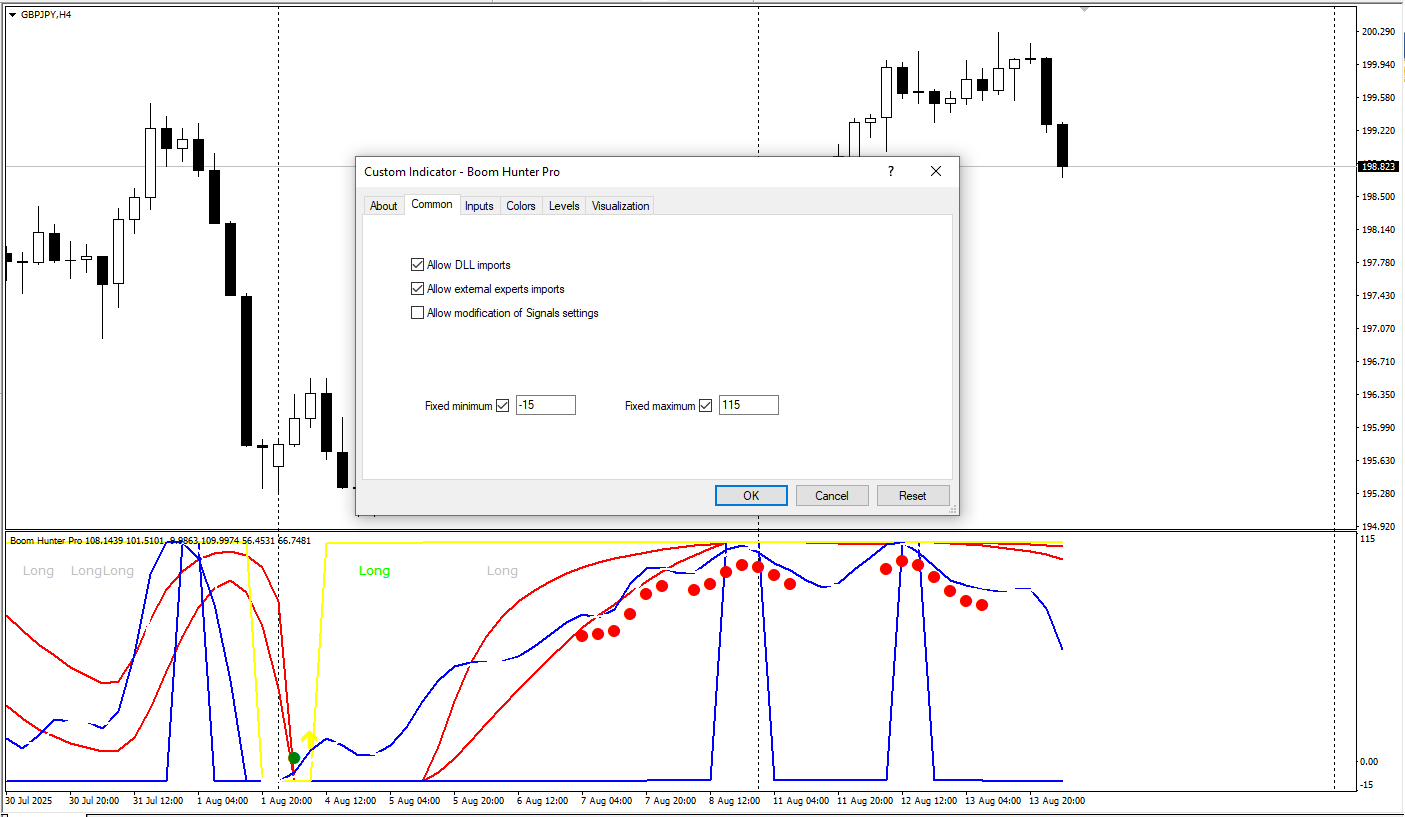Image resolution: width=1405 pixels, height=817 pixels.
Task: Click the chart shift triangle marker
Action: (x=1084, y=9)
